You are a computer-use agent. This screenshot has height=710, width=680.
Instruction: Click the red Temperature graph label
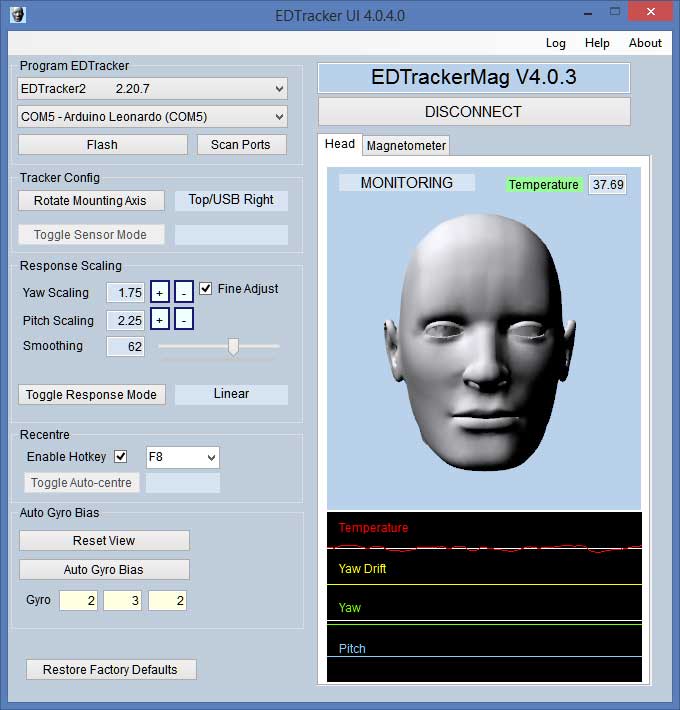(374, 528)
